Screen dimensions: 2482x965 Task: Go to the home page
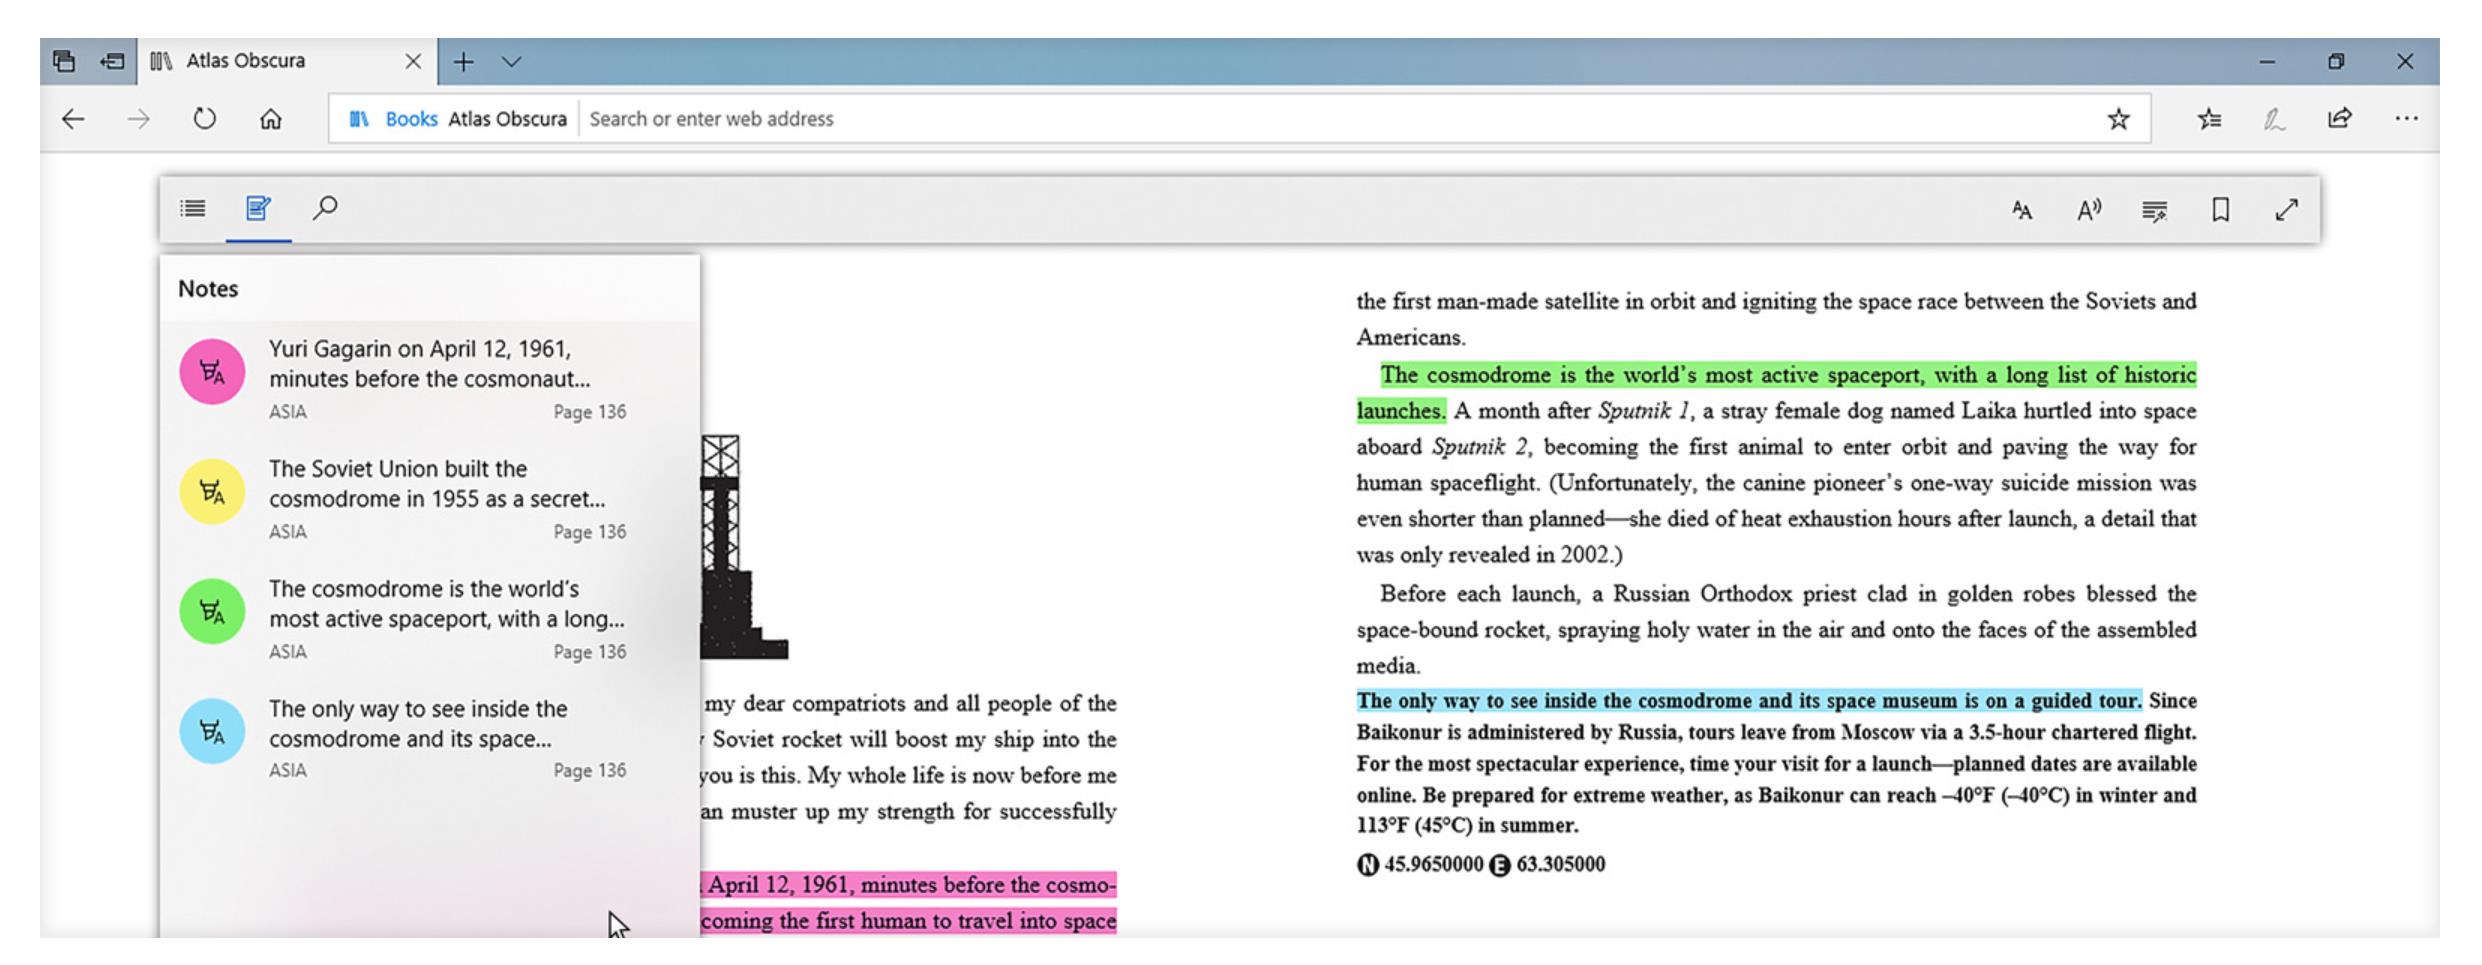coord(270,120)
